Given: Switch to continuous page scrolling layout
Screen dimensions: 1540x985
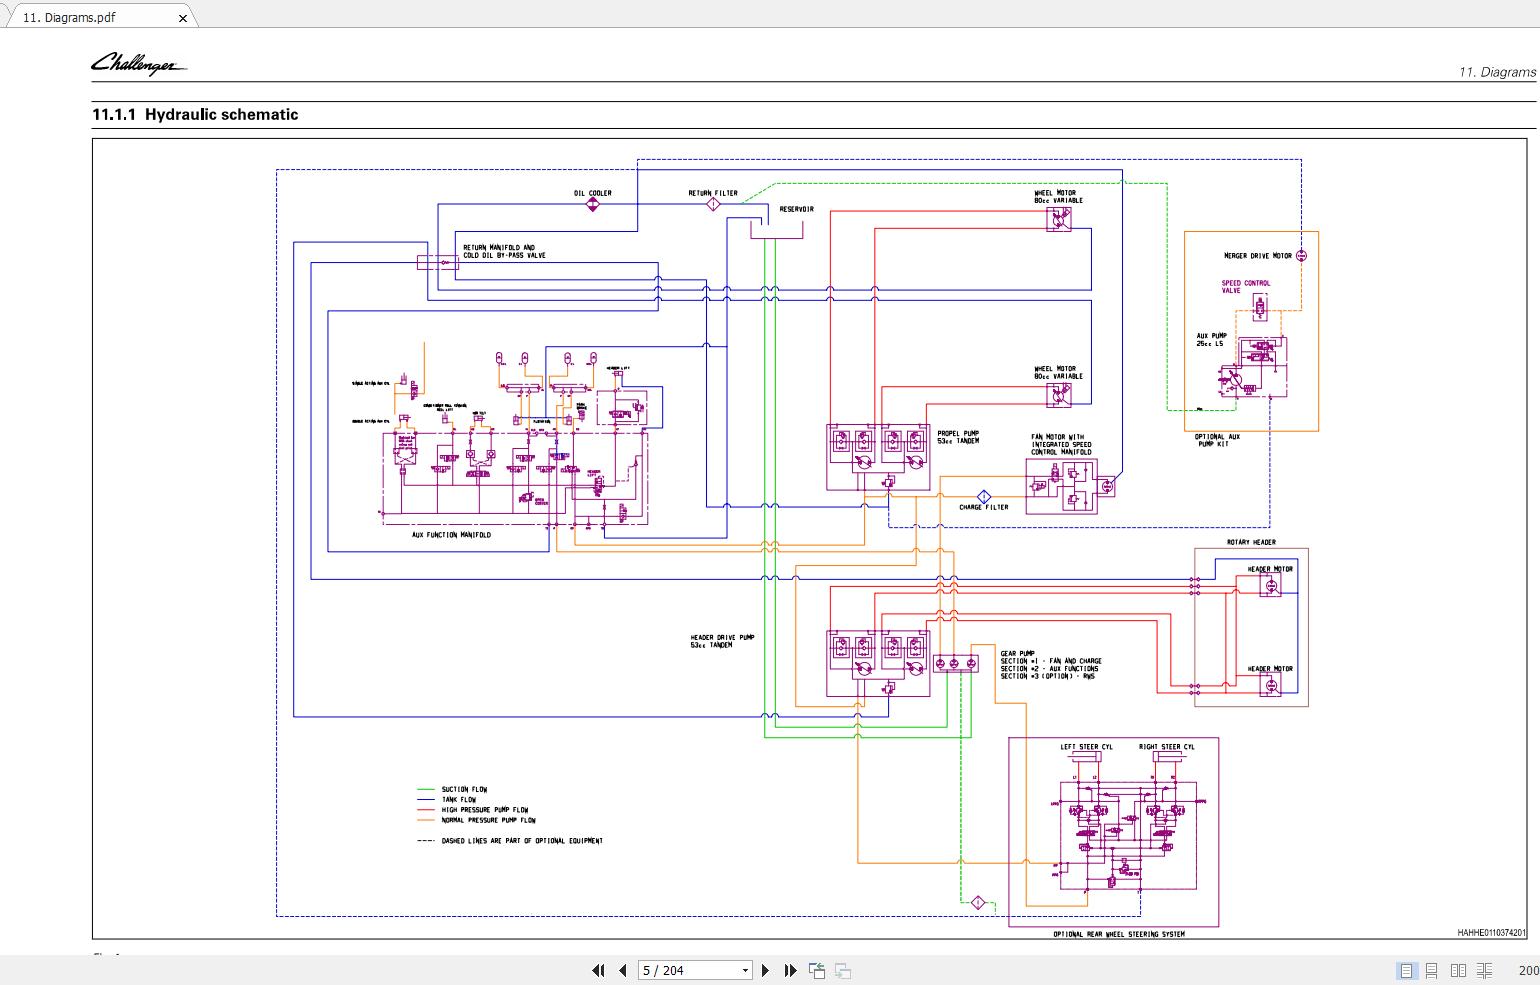Looking at the screenshot, I should [x=1432, y=970].
